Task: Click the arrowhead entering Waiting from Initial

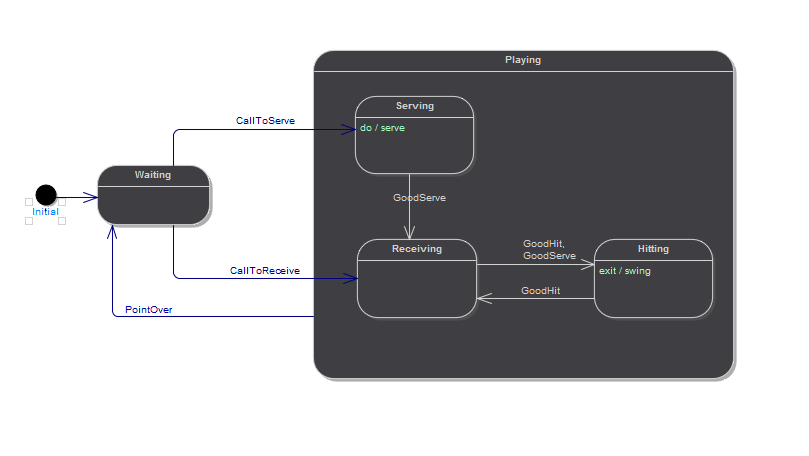Action: coord(91,198)
